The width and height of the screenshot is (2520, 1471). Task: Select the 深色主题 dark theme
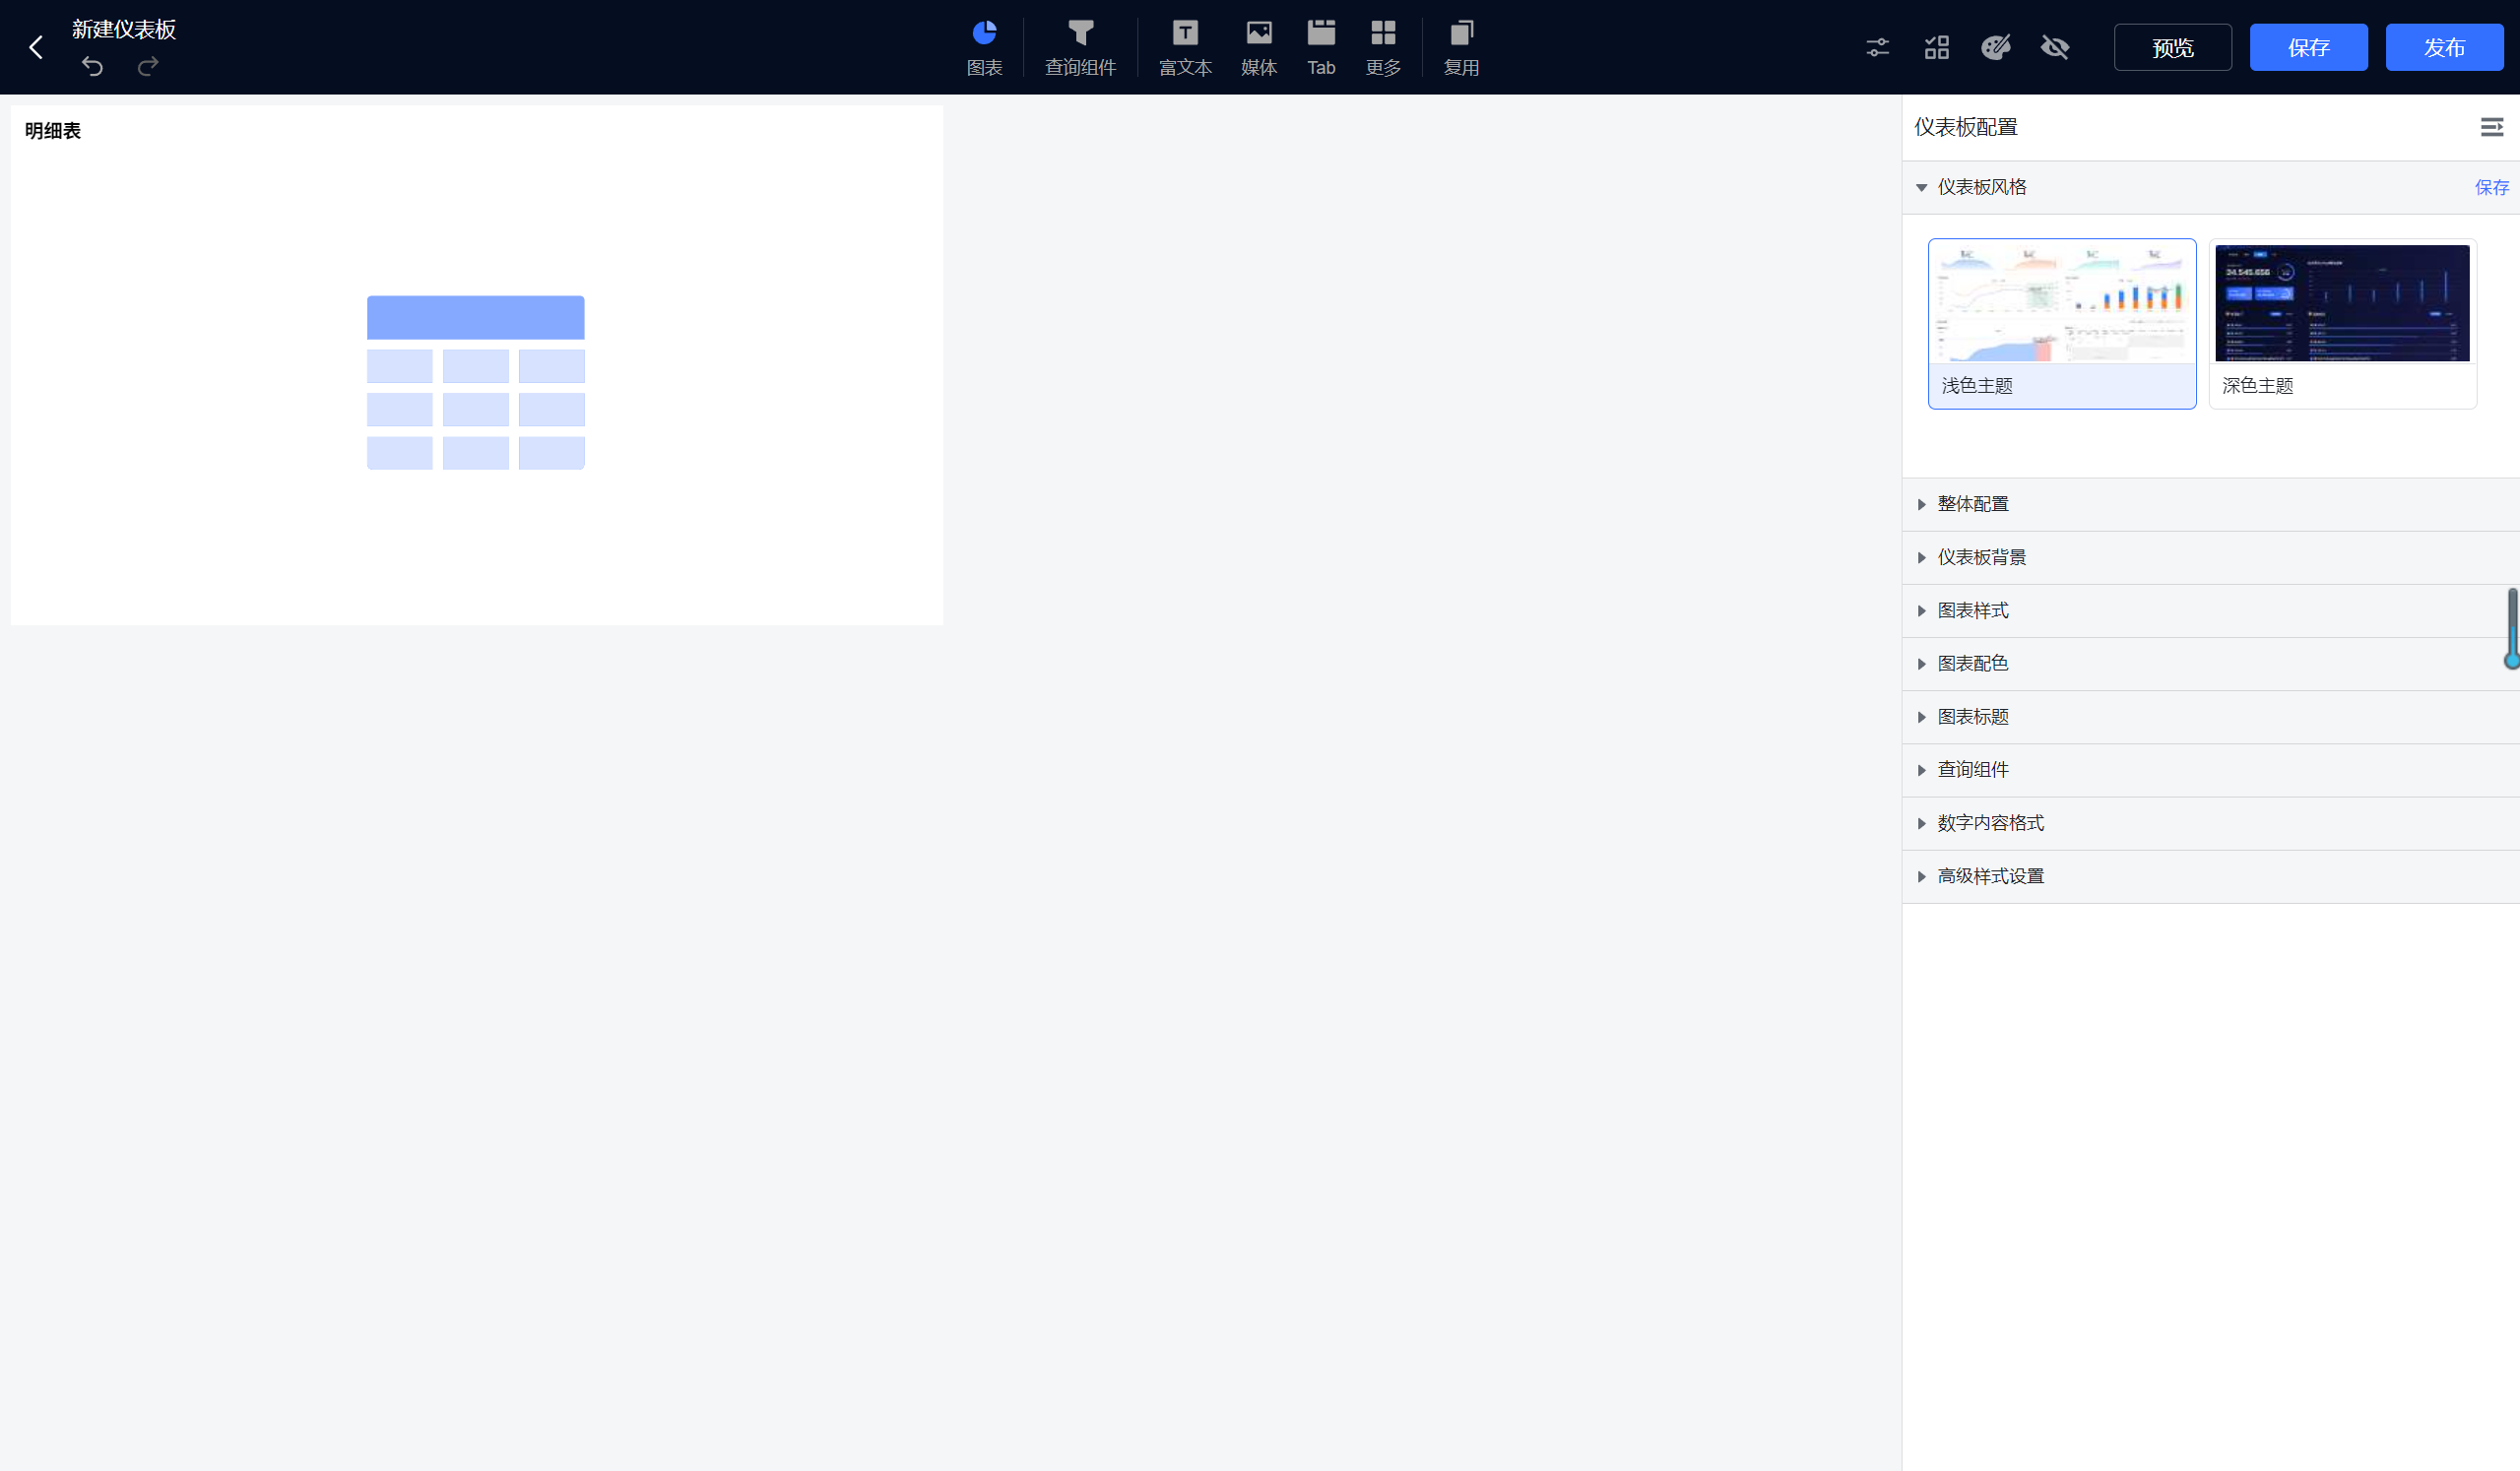[x=2342, y=323]
